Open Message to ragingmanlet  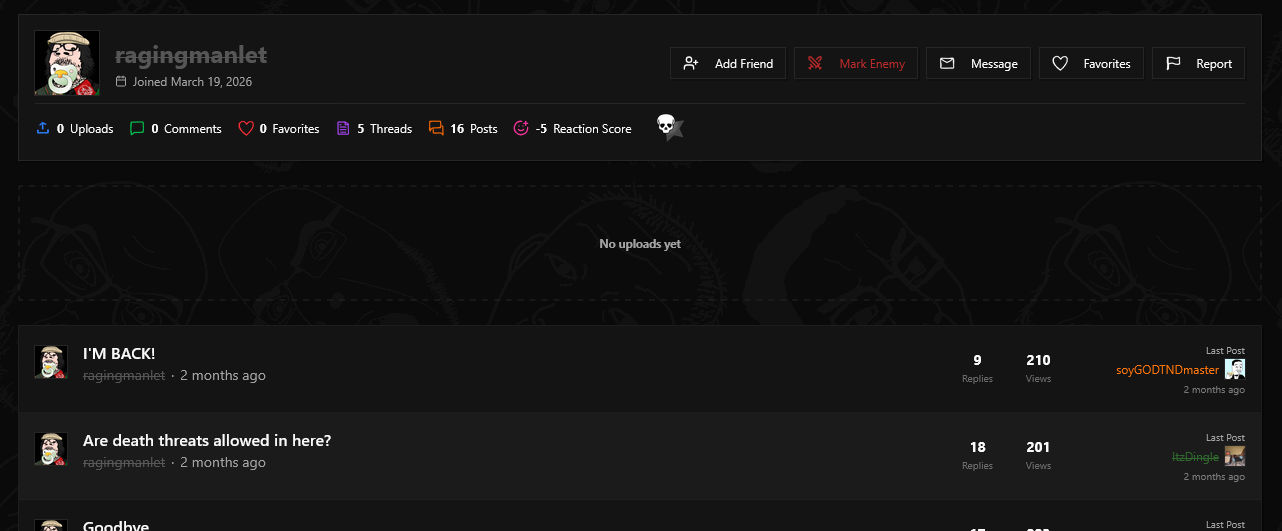[978, 63]
